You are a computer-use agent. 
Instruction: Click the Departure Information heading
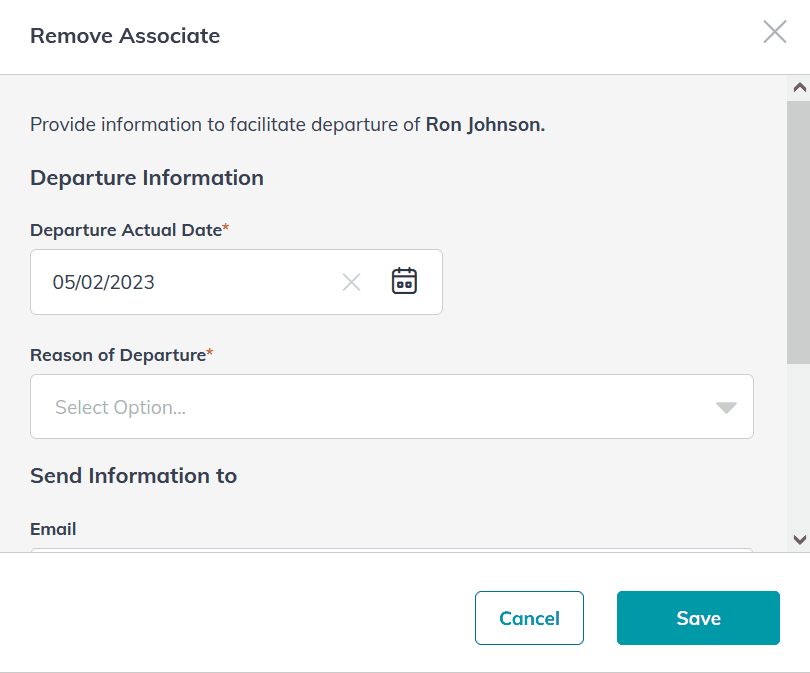tap(147, 178)
